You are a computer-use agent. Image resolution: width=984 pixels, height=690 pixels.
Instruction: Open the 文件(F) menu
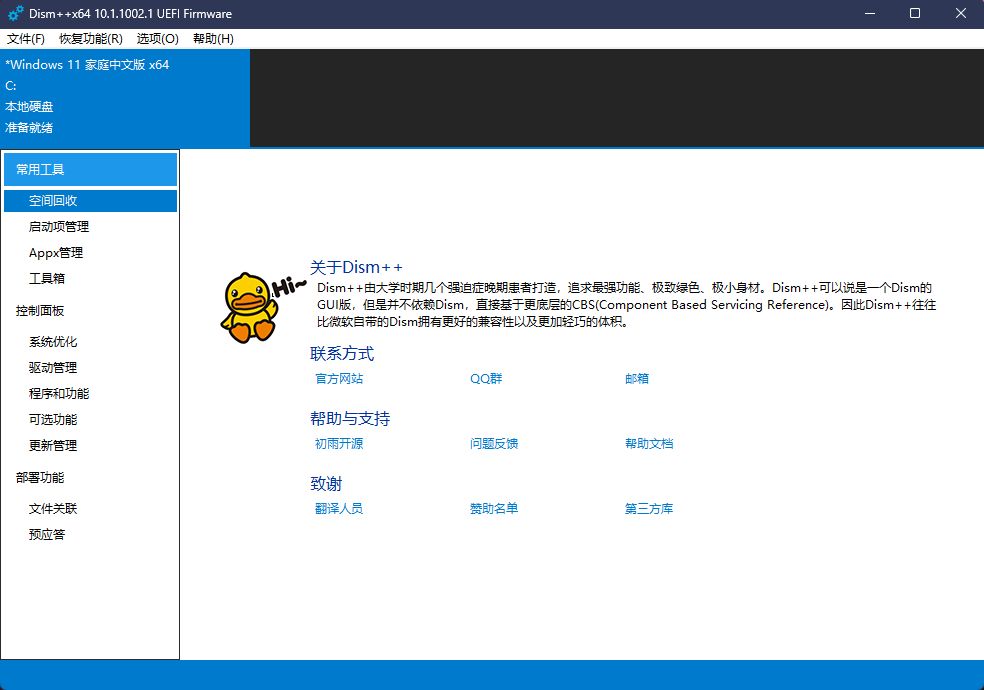click(26, 39)
